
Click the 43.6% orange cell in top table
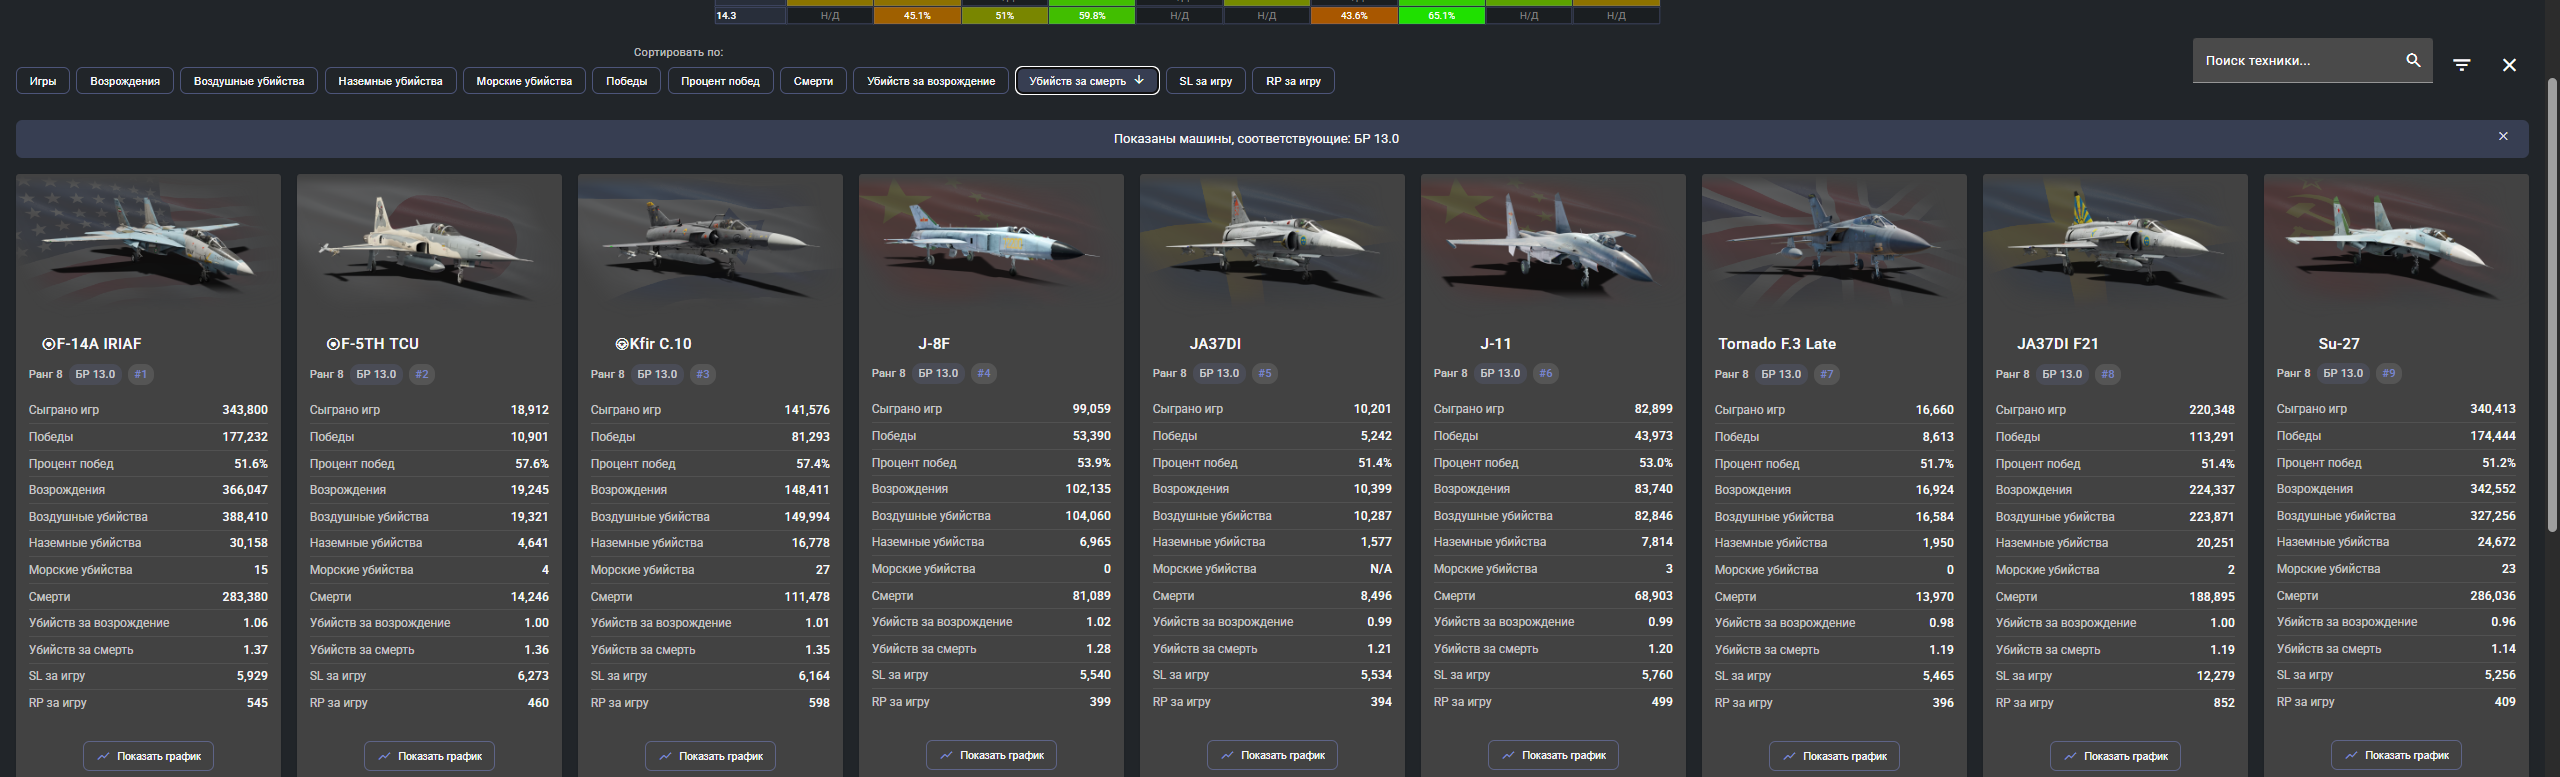(1354, 16)
